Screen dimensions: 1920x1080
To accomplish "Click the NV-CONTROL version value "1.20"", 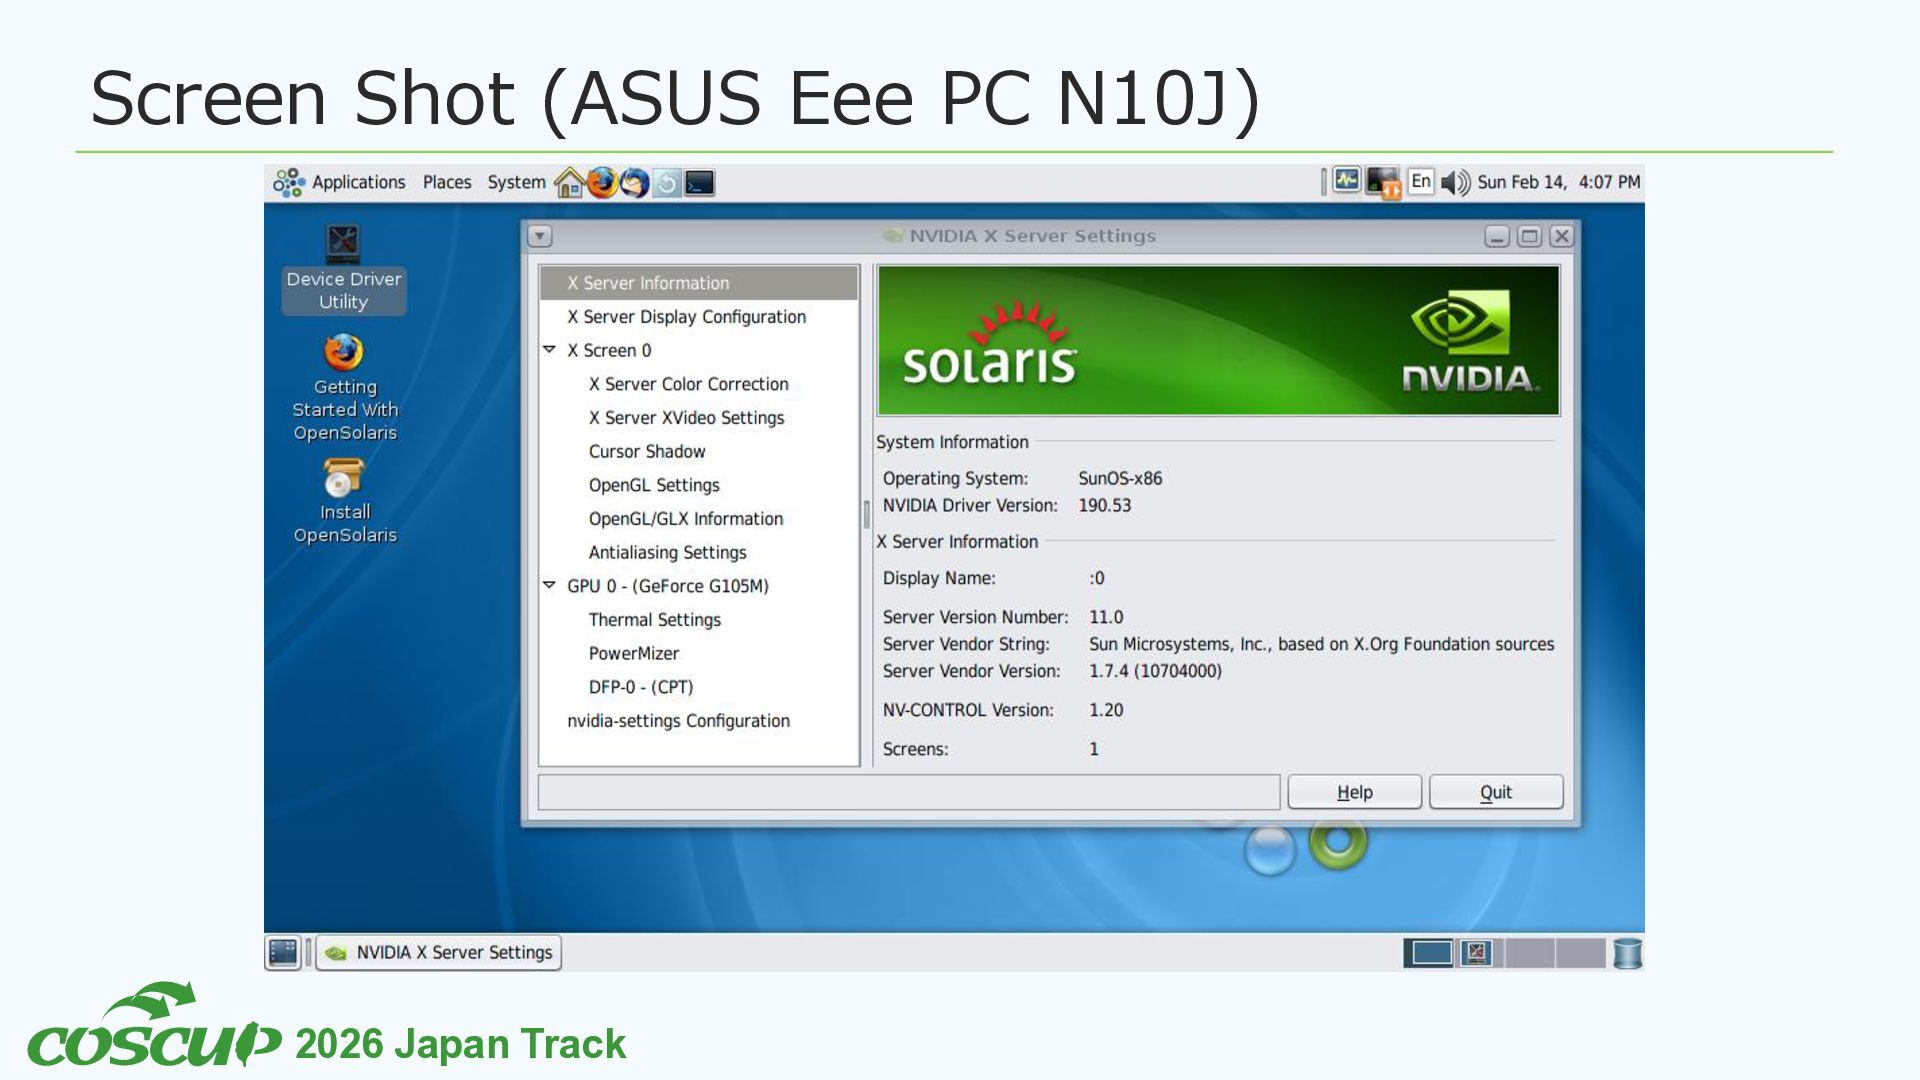I will click(1105, 710).
